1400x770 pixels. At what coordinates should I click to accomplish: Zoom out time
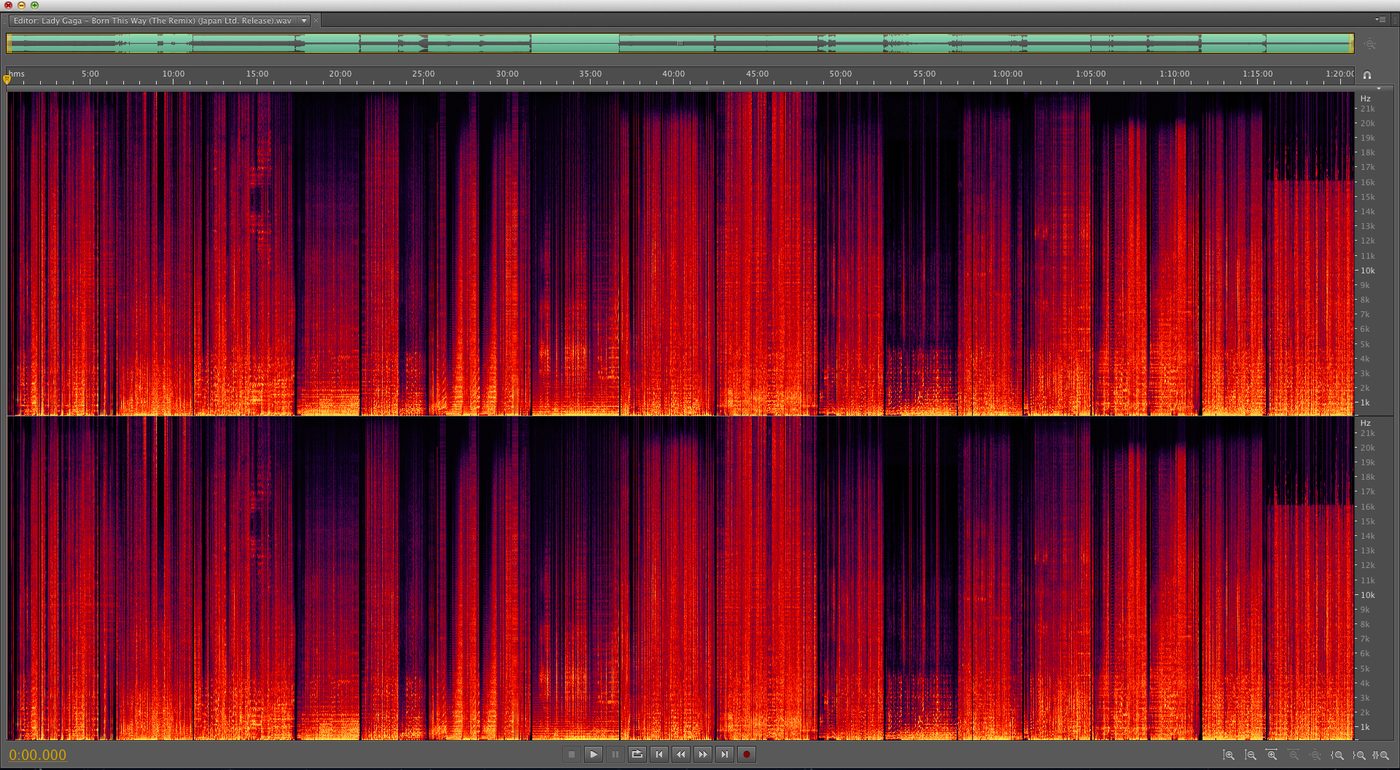(1294, 755)
